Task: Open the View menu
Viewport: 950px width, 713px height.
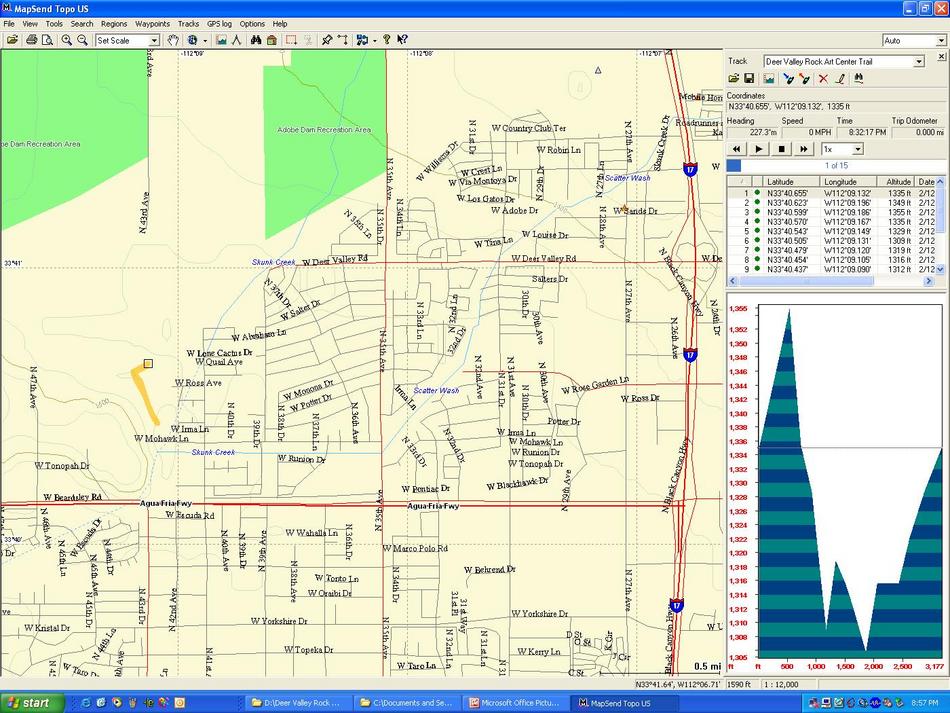Action: tap(30, 24)
